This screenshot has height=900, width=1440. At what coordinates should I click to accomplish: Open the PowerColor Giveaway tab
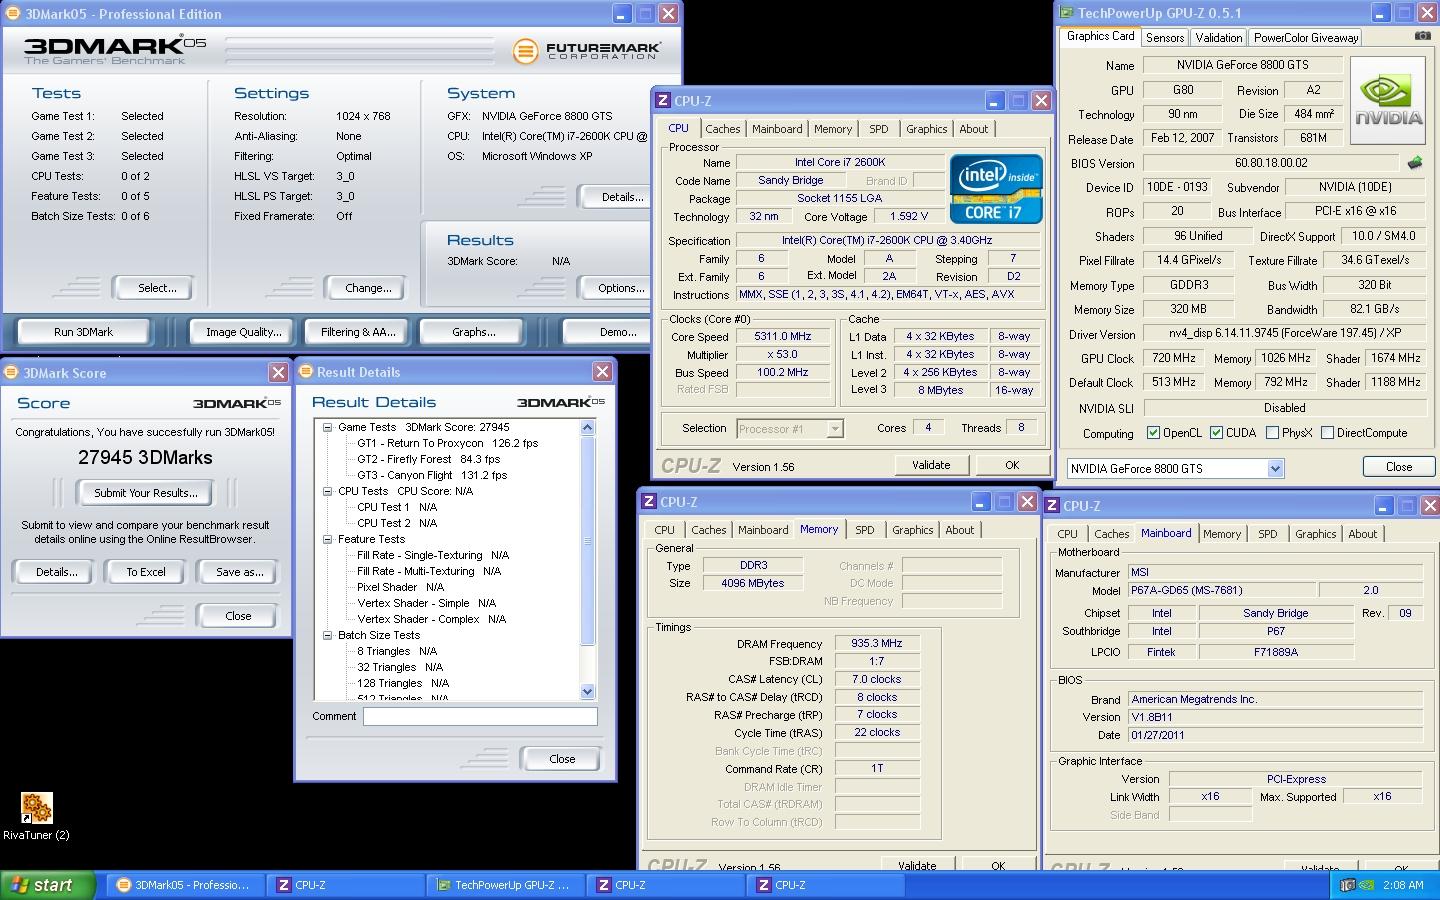click(1305, 38)
